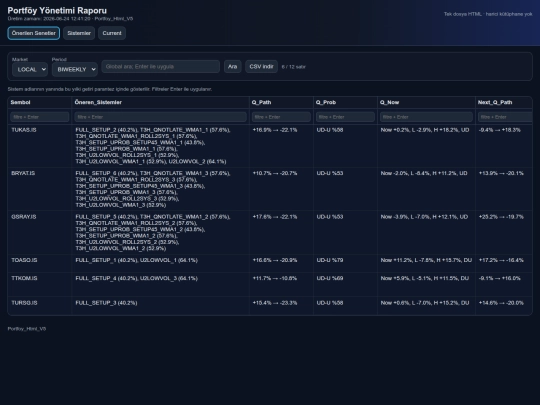This screenshot has height=405, width=540.
Task: Open the Sistemler tab
Action: click(79, 33)
